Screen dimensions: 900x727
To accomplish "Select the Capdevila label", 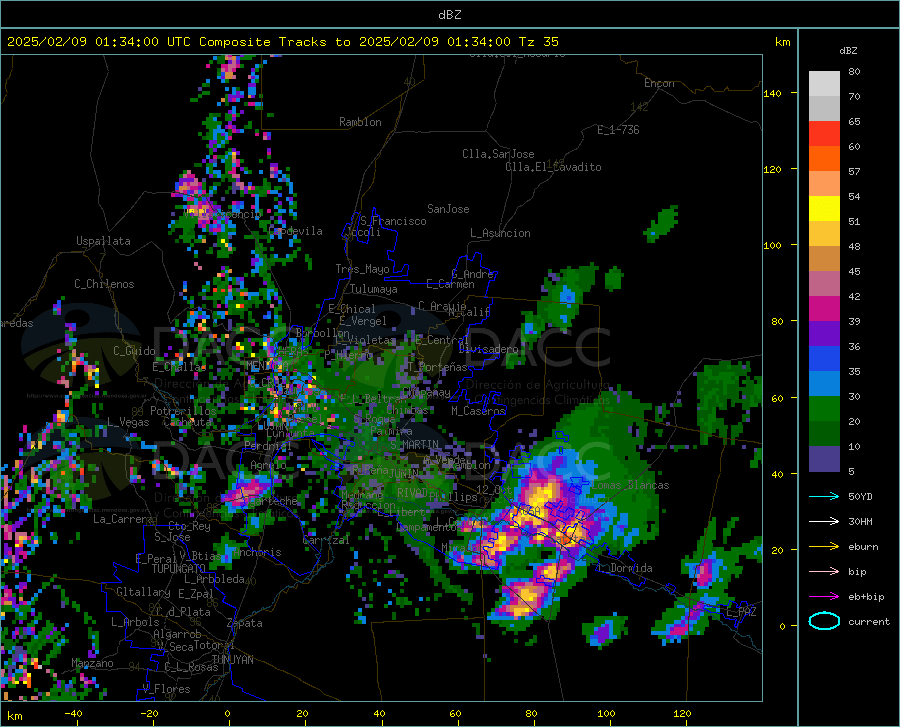I will (296, 231).
